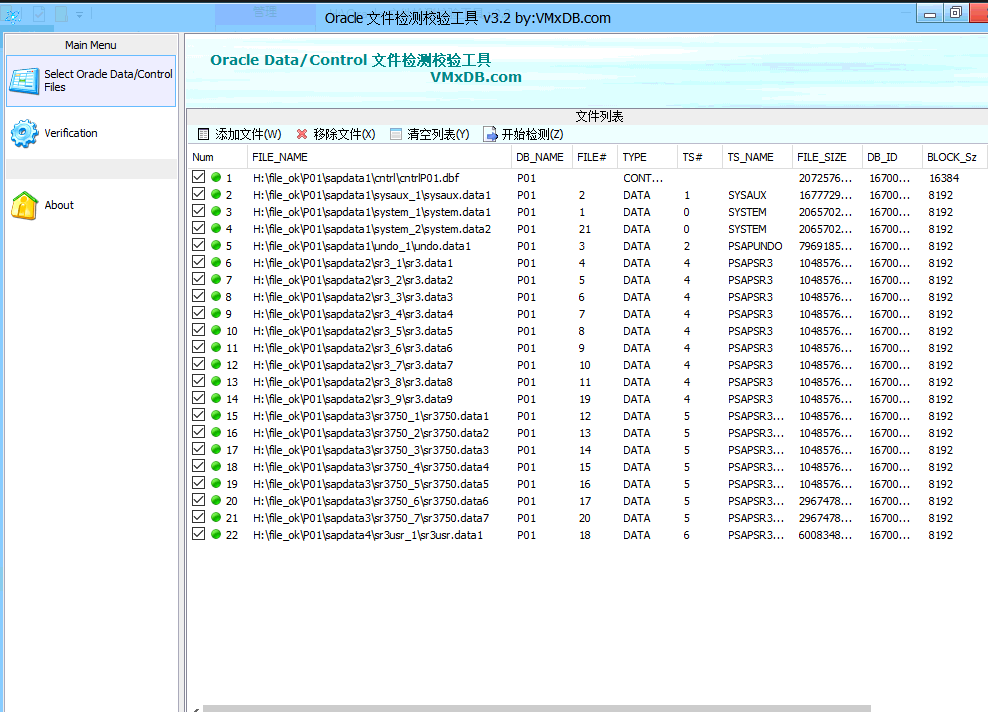
Task: Sort by FILE_NAME column header
Action: [x=379, y=157]
